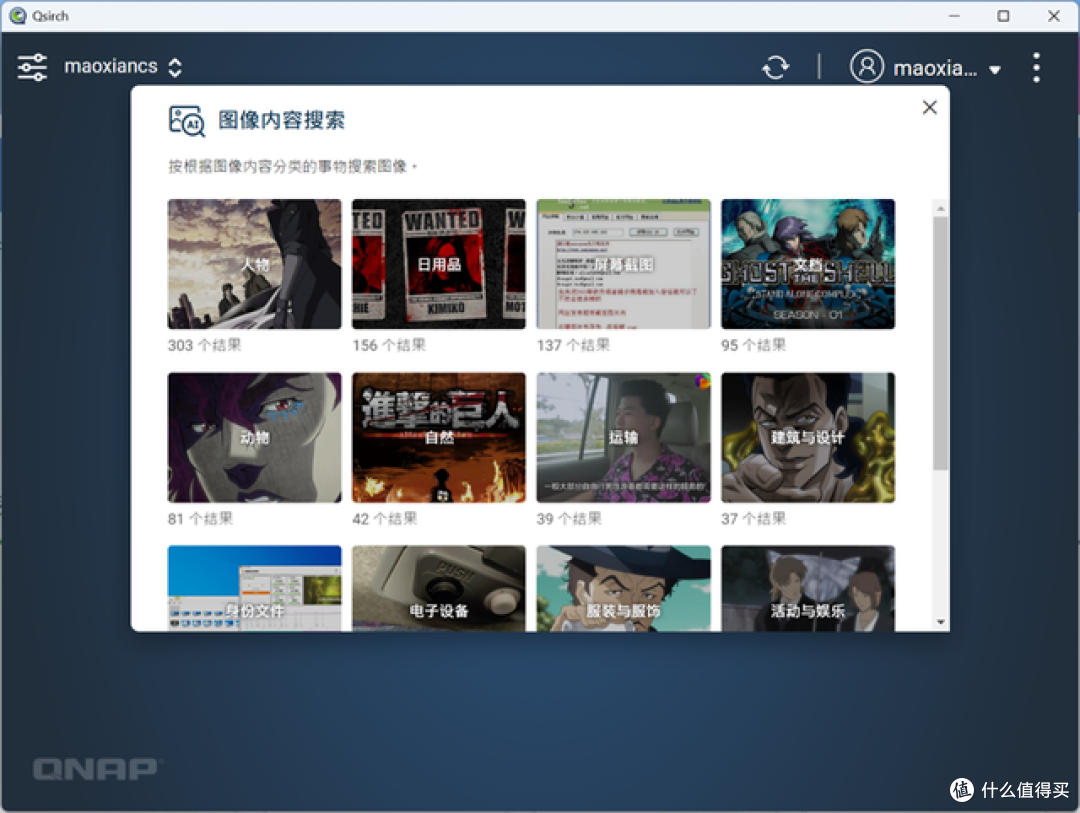
Task: Open the 动物 category thumbnail
Action: pyautogui.click(x=254, y=438)
